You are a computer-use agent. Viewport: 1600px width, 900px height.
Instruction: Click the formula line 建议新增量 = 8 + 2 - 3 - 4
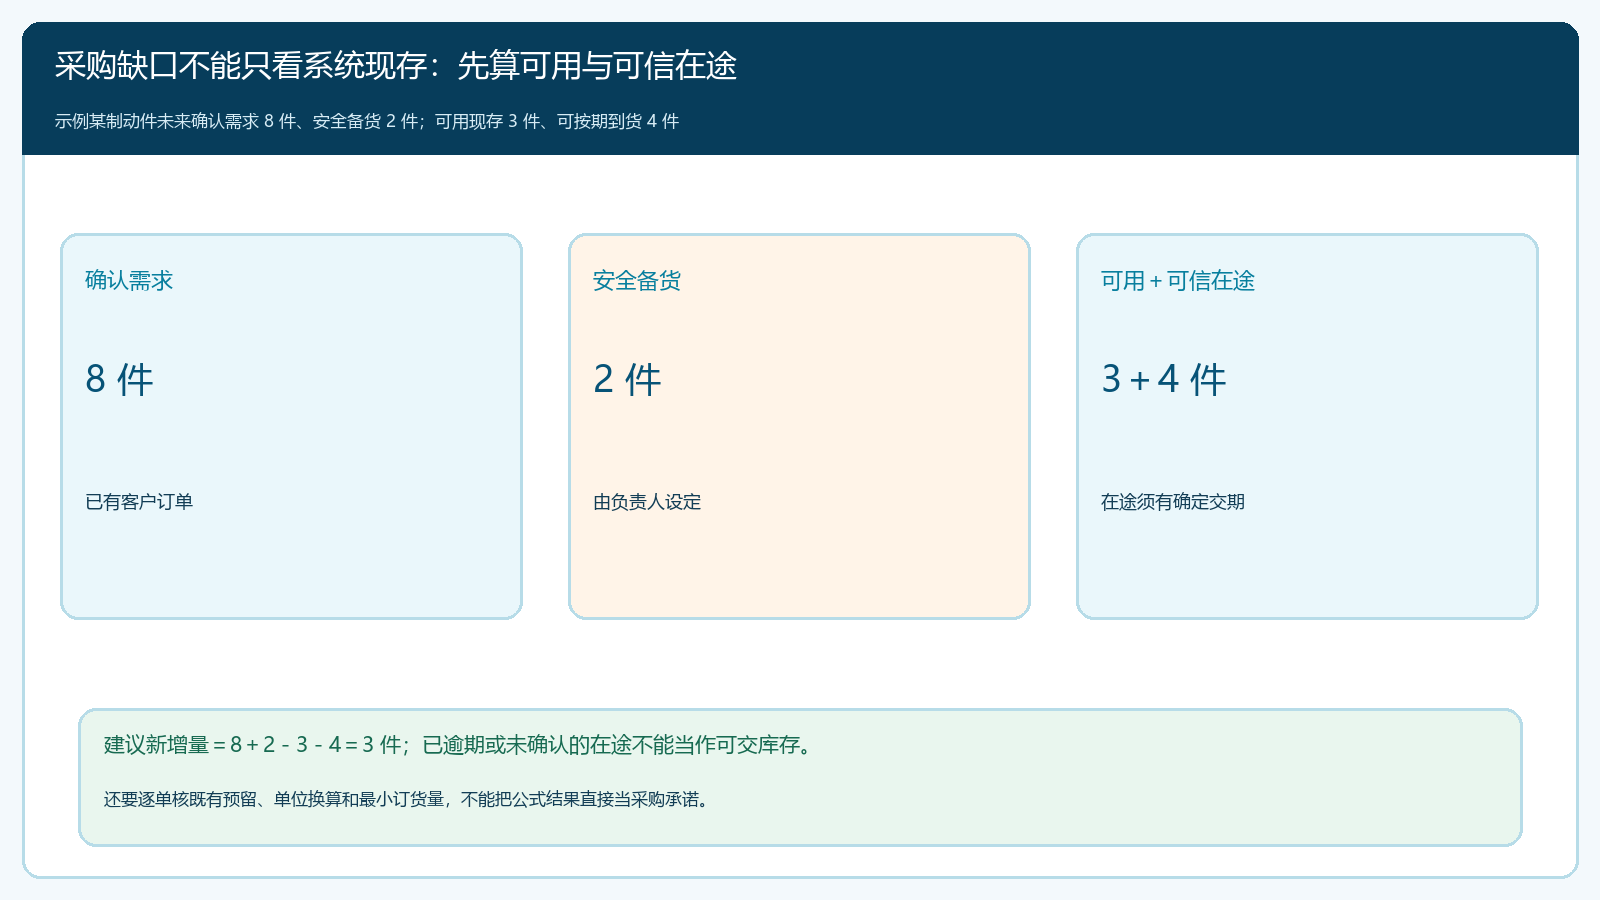click(x=461, y=745)
